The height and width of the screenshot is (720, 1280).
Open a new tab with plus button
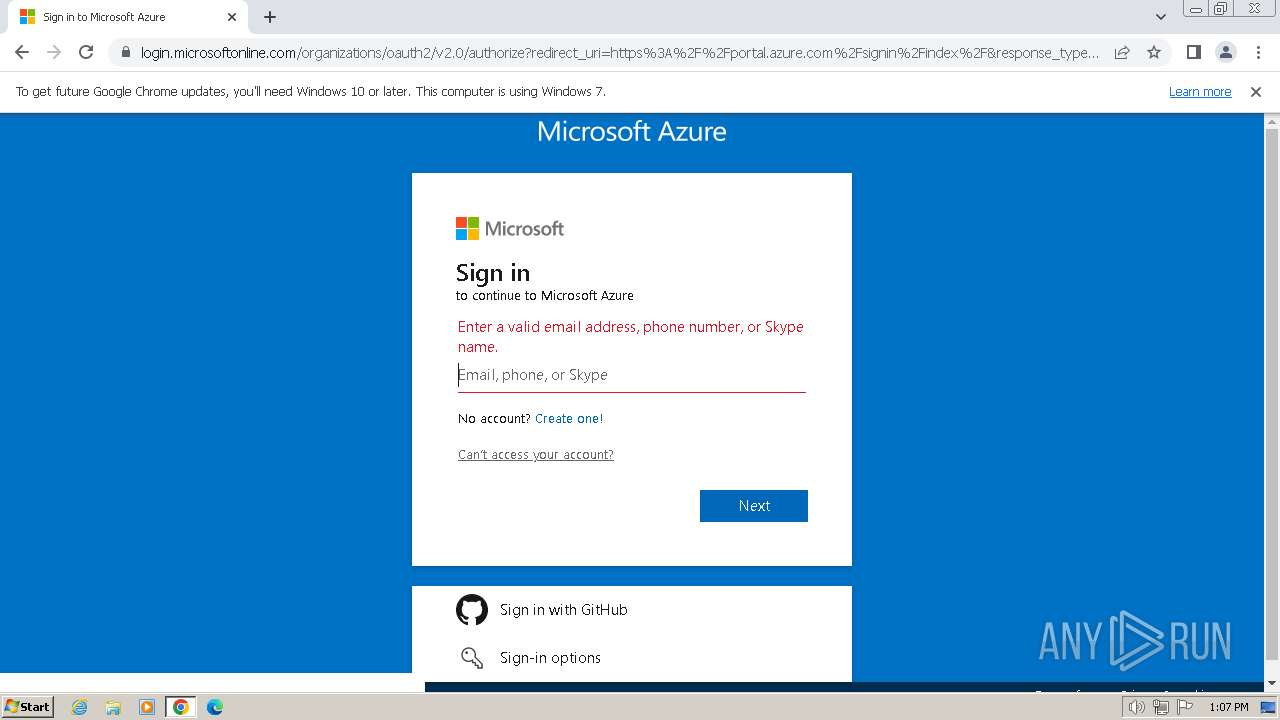click(x=270, y=17)
